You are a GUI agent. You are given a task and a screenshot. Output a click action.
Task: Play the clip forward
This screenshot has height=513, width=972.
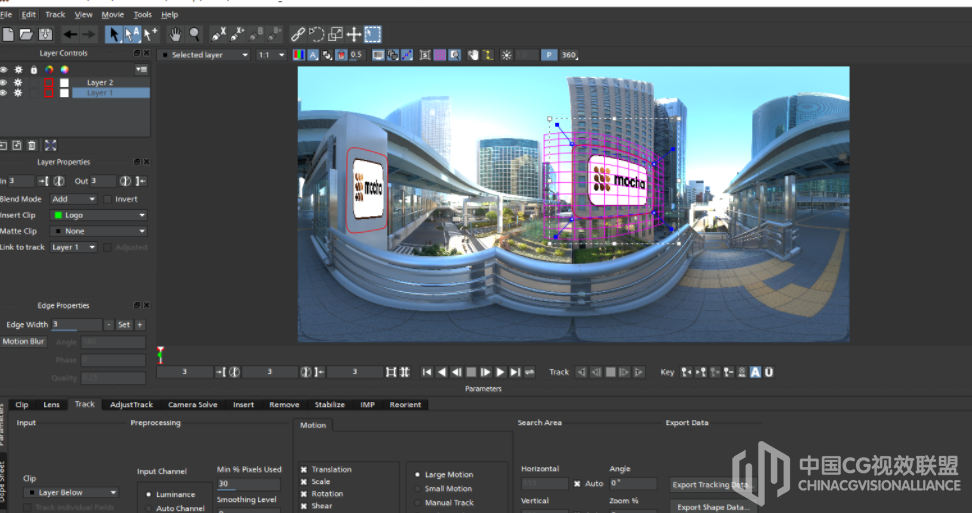click(x=500, y=372)
